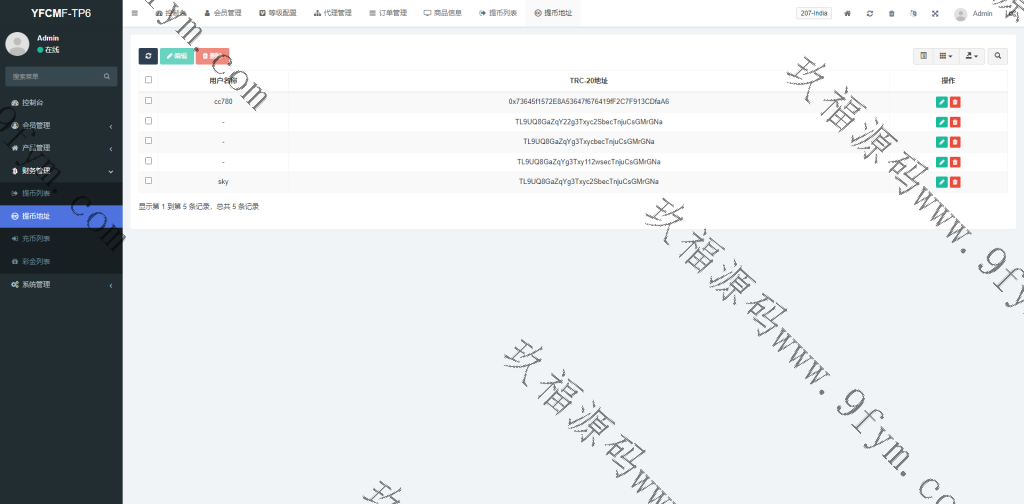
Task: Click the sidebar menu search field
Action: [55, 76]
